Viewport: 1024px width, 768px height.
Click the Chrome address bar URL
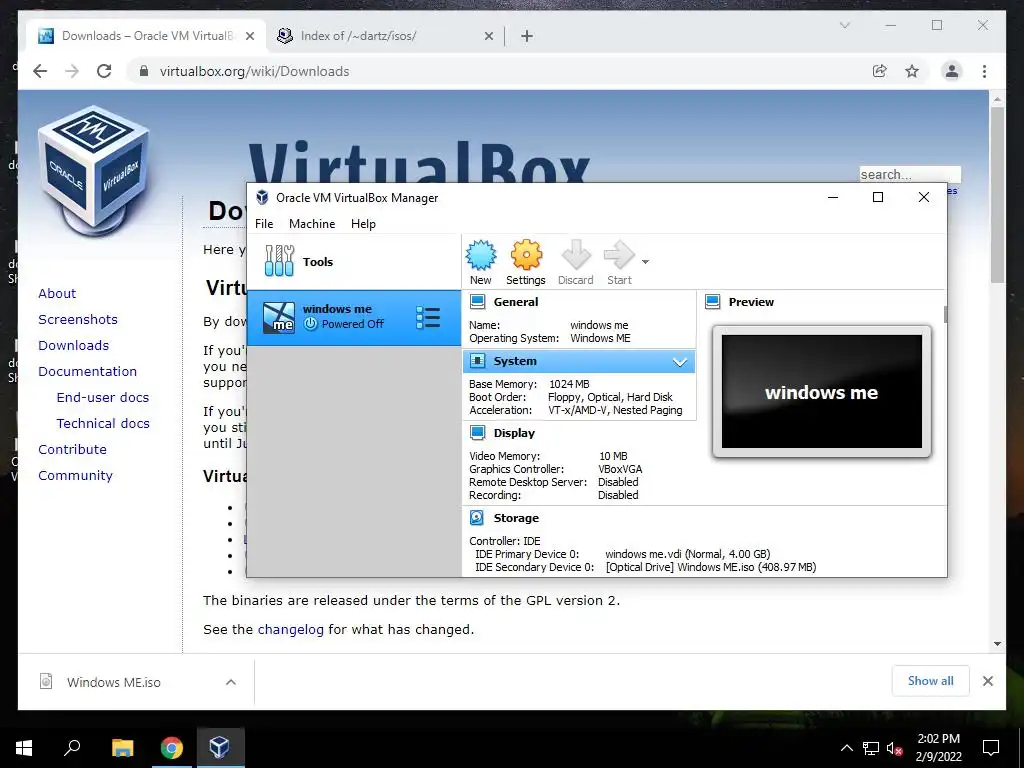(255, 71)
